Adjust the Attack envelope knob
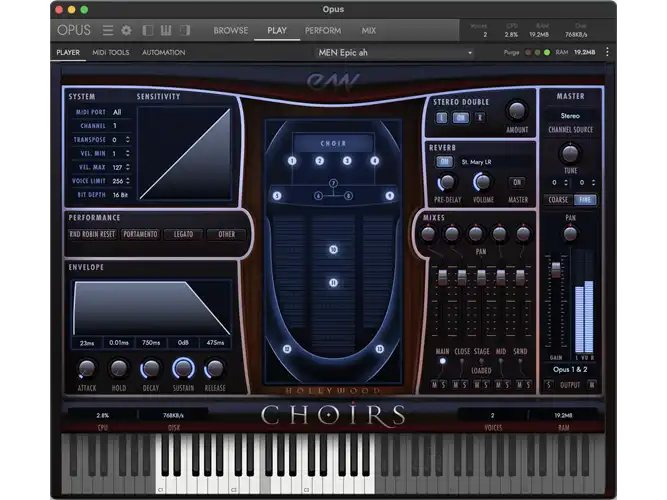Viewport: 667px width, 500px height. 86,369
